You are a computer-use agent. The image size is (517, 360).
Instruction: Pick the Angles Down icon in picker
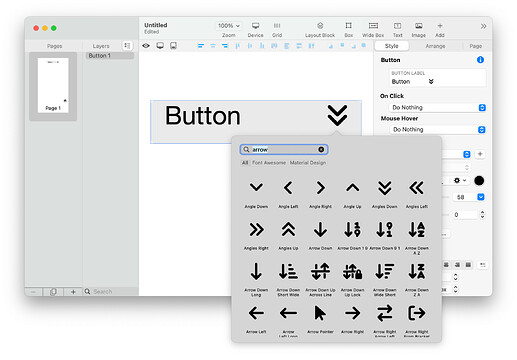[x=384, y=188]
